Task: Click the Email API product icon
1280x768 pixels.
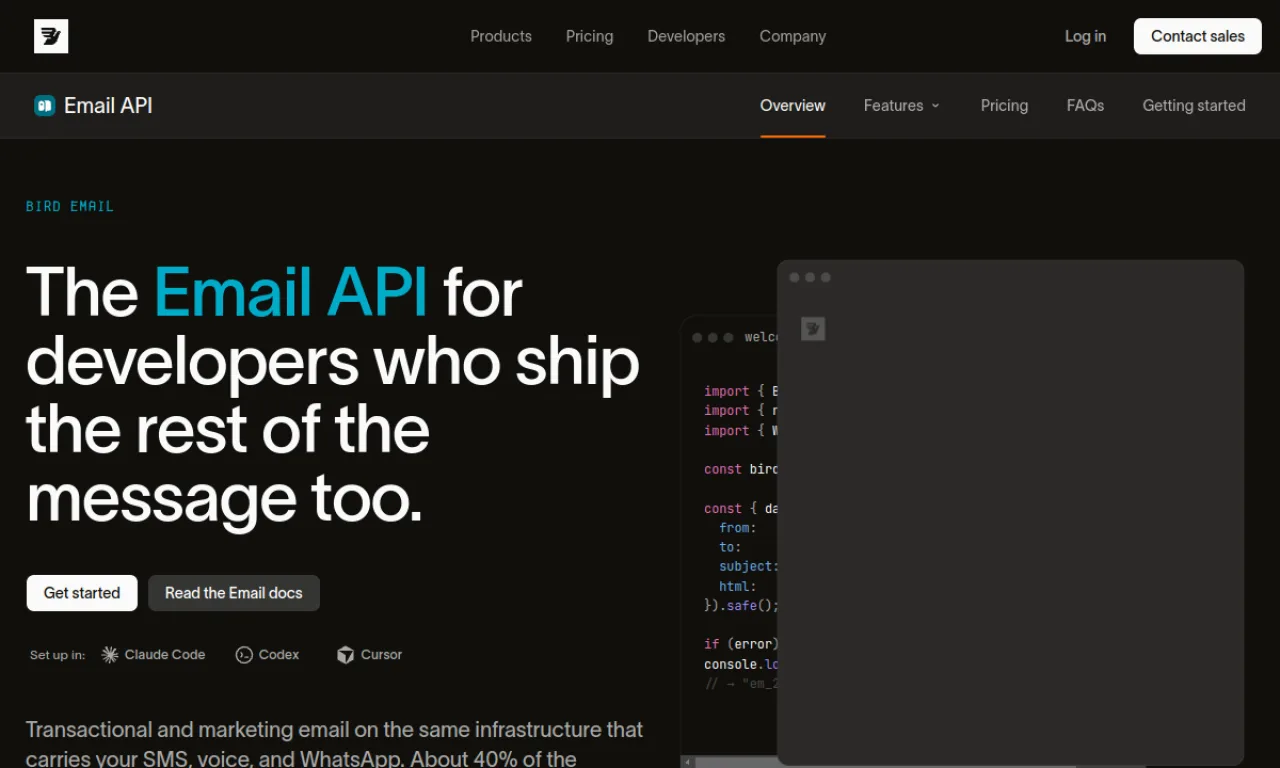Action: 44,105
